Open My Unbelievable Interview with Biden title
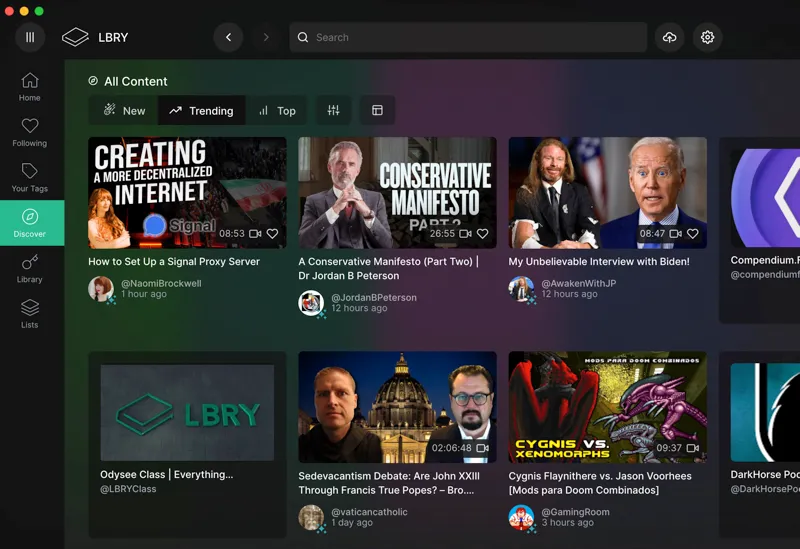This screenshot has height=549, width=800. 599,261
